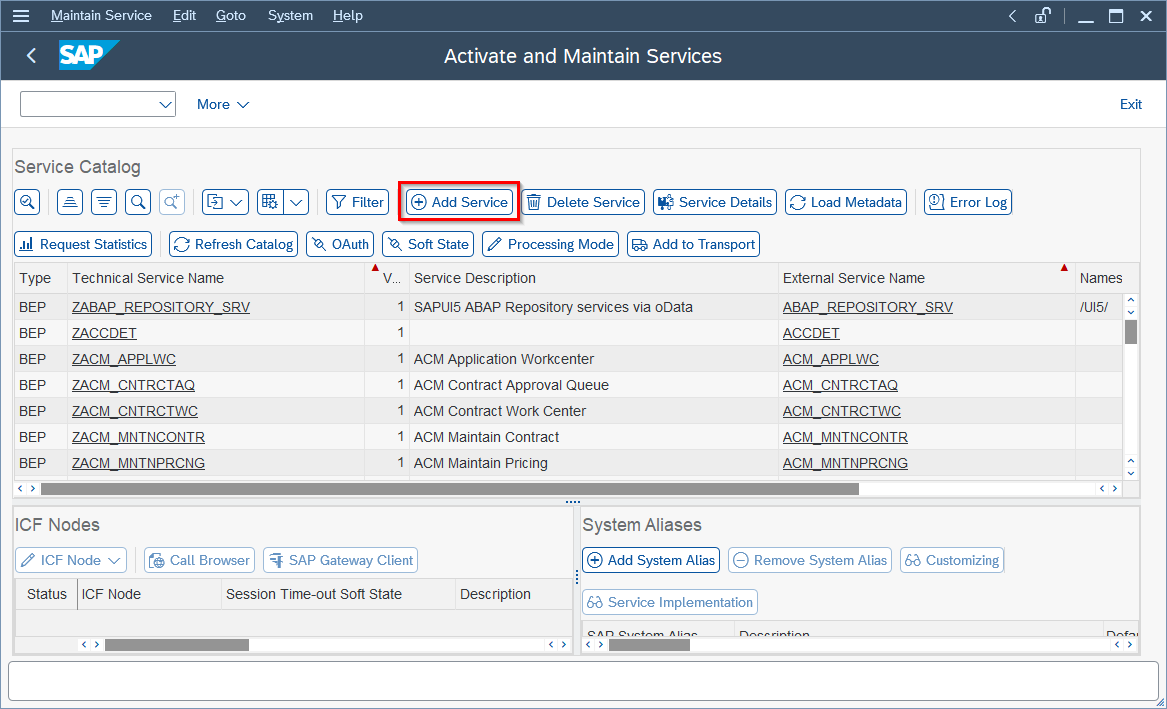Open the Call Browser for ICF node

tap(199, 560)
